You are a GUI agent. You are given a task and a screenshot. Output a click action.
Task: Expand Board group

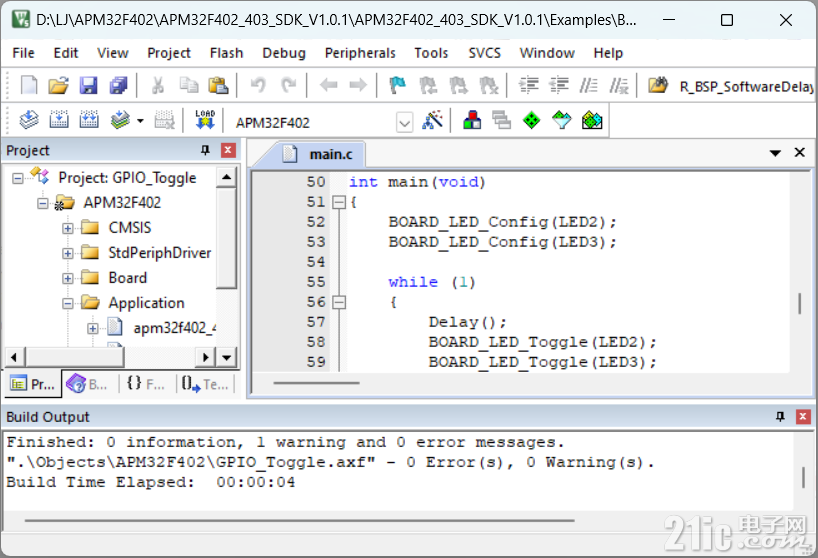pos(68,278)
